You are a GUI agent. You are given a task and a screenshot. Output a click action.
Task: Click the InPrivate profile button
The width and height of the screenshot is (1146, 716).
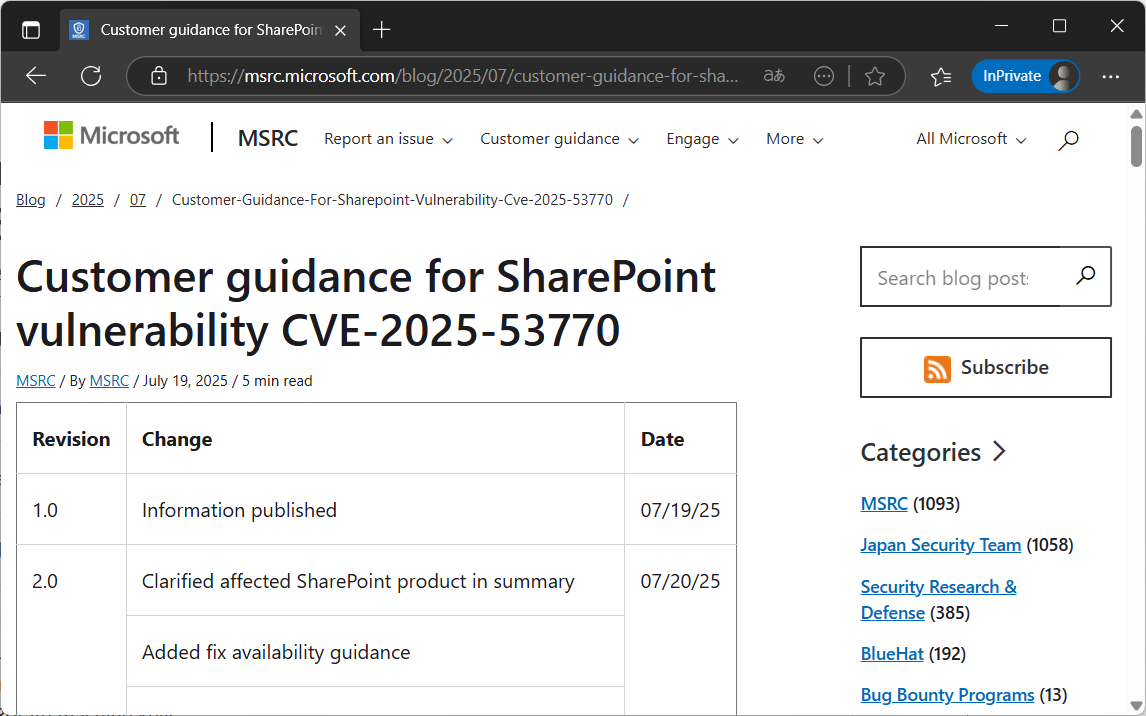pyautogui.click(x=1025, y=76)
